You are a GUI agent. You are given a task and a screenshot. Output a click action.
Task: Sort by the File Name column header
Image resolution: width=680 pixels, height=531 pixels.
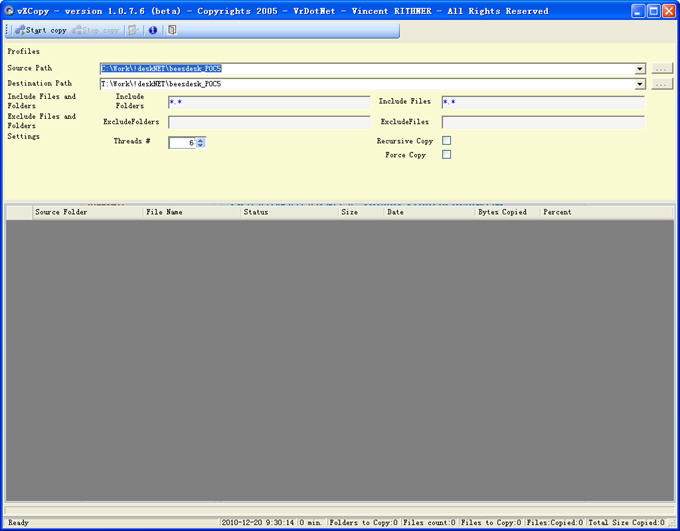click(192, 212)
